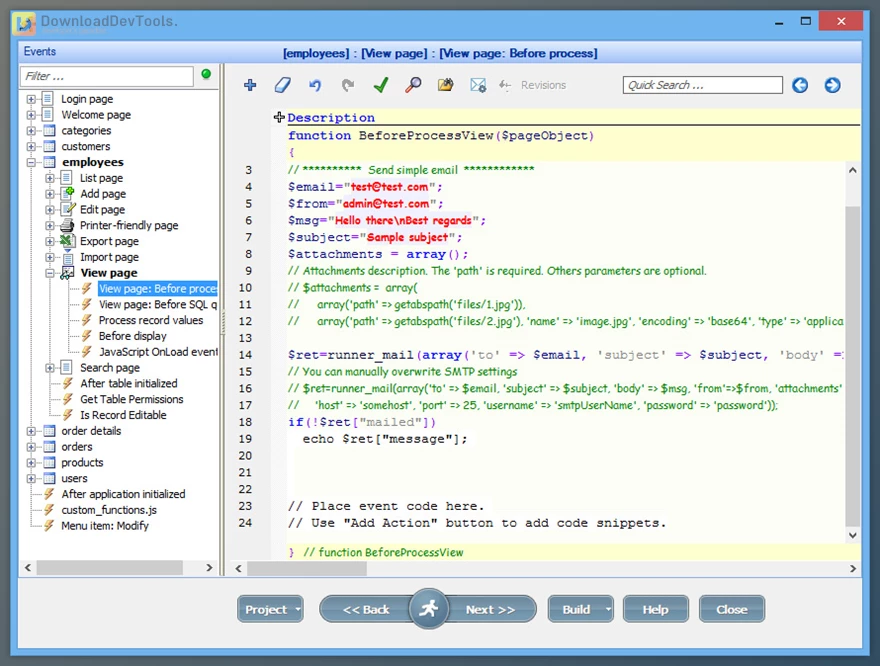Collapse the employees table tree node
The width and height of the screenshot is (880, 666).
pyautogui.click(x=32, y=162)
